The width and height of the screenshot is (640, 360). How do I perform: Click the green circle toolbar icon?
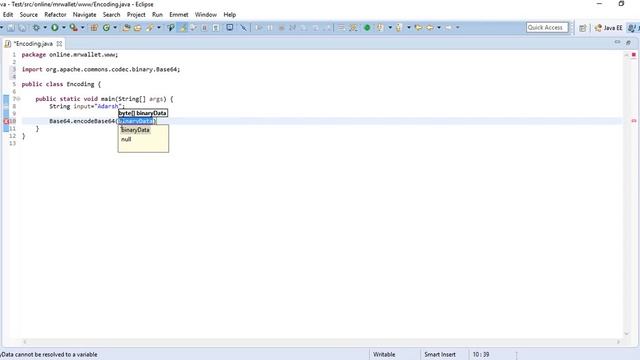point(367,28)
